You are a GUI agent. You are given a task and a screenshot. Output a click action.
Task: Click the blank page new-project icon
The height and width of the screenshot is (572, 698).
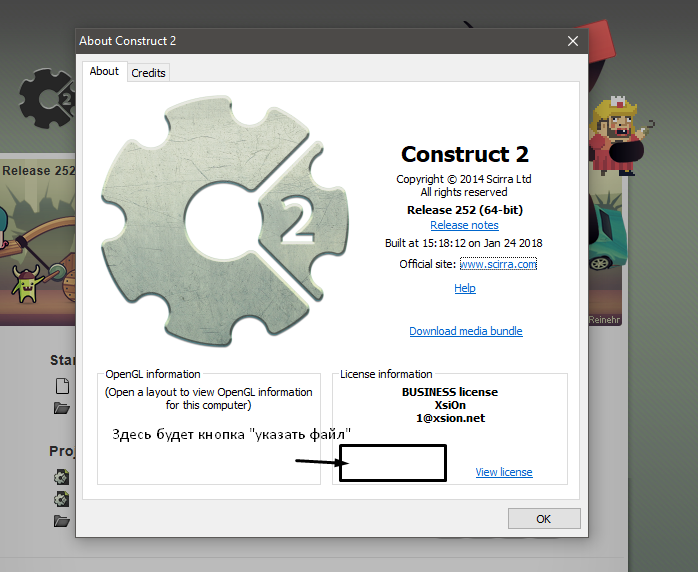[x=62, y=386]
